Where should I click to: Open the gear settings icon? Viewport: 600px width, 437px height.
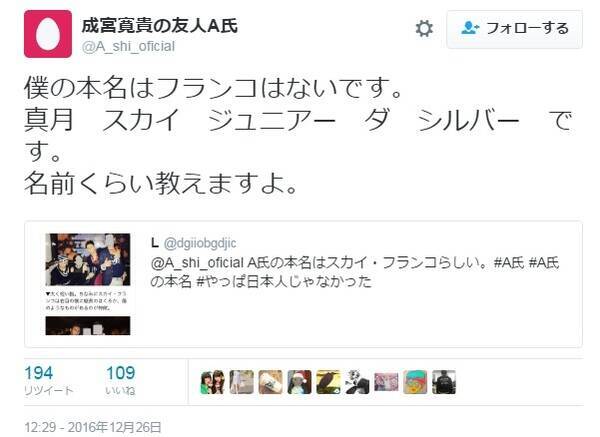[x=424, y=29]
